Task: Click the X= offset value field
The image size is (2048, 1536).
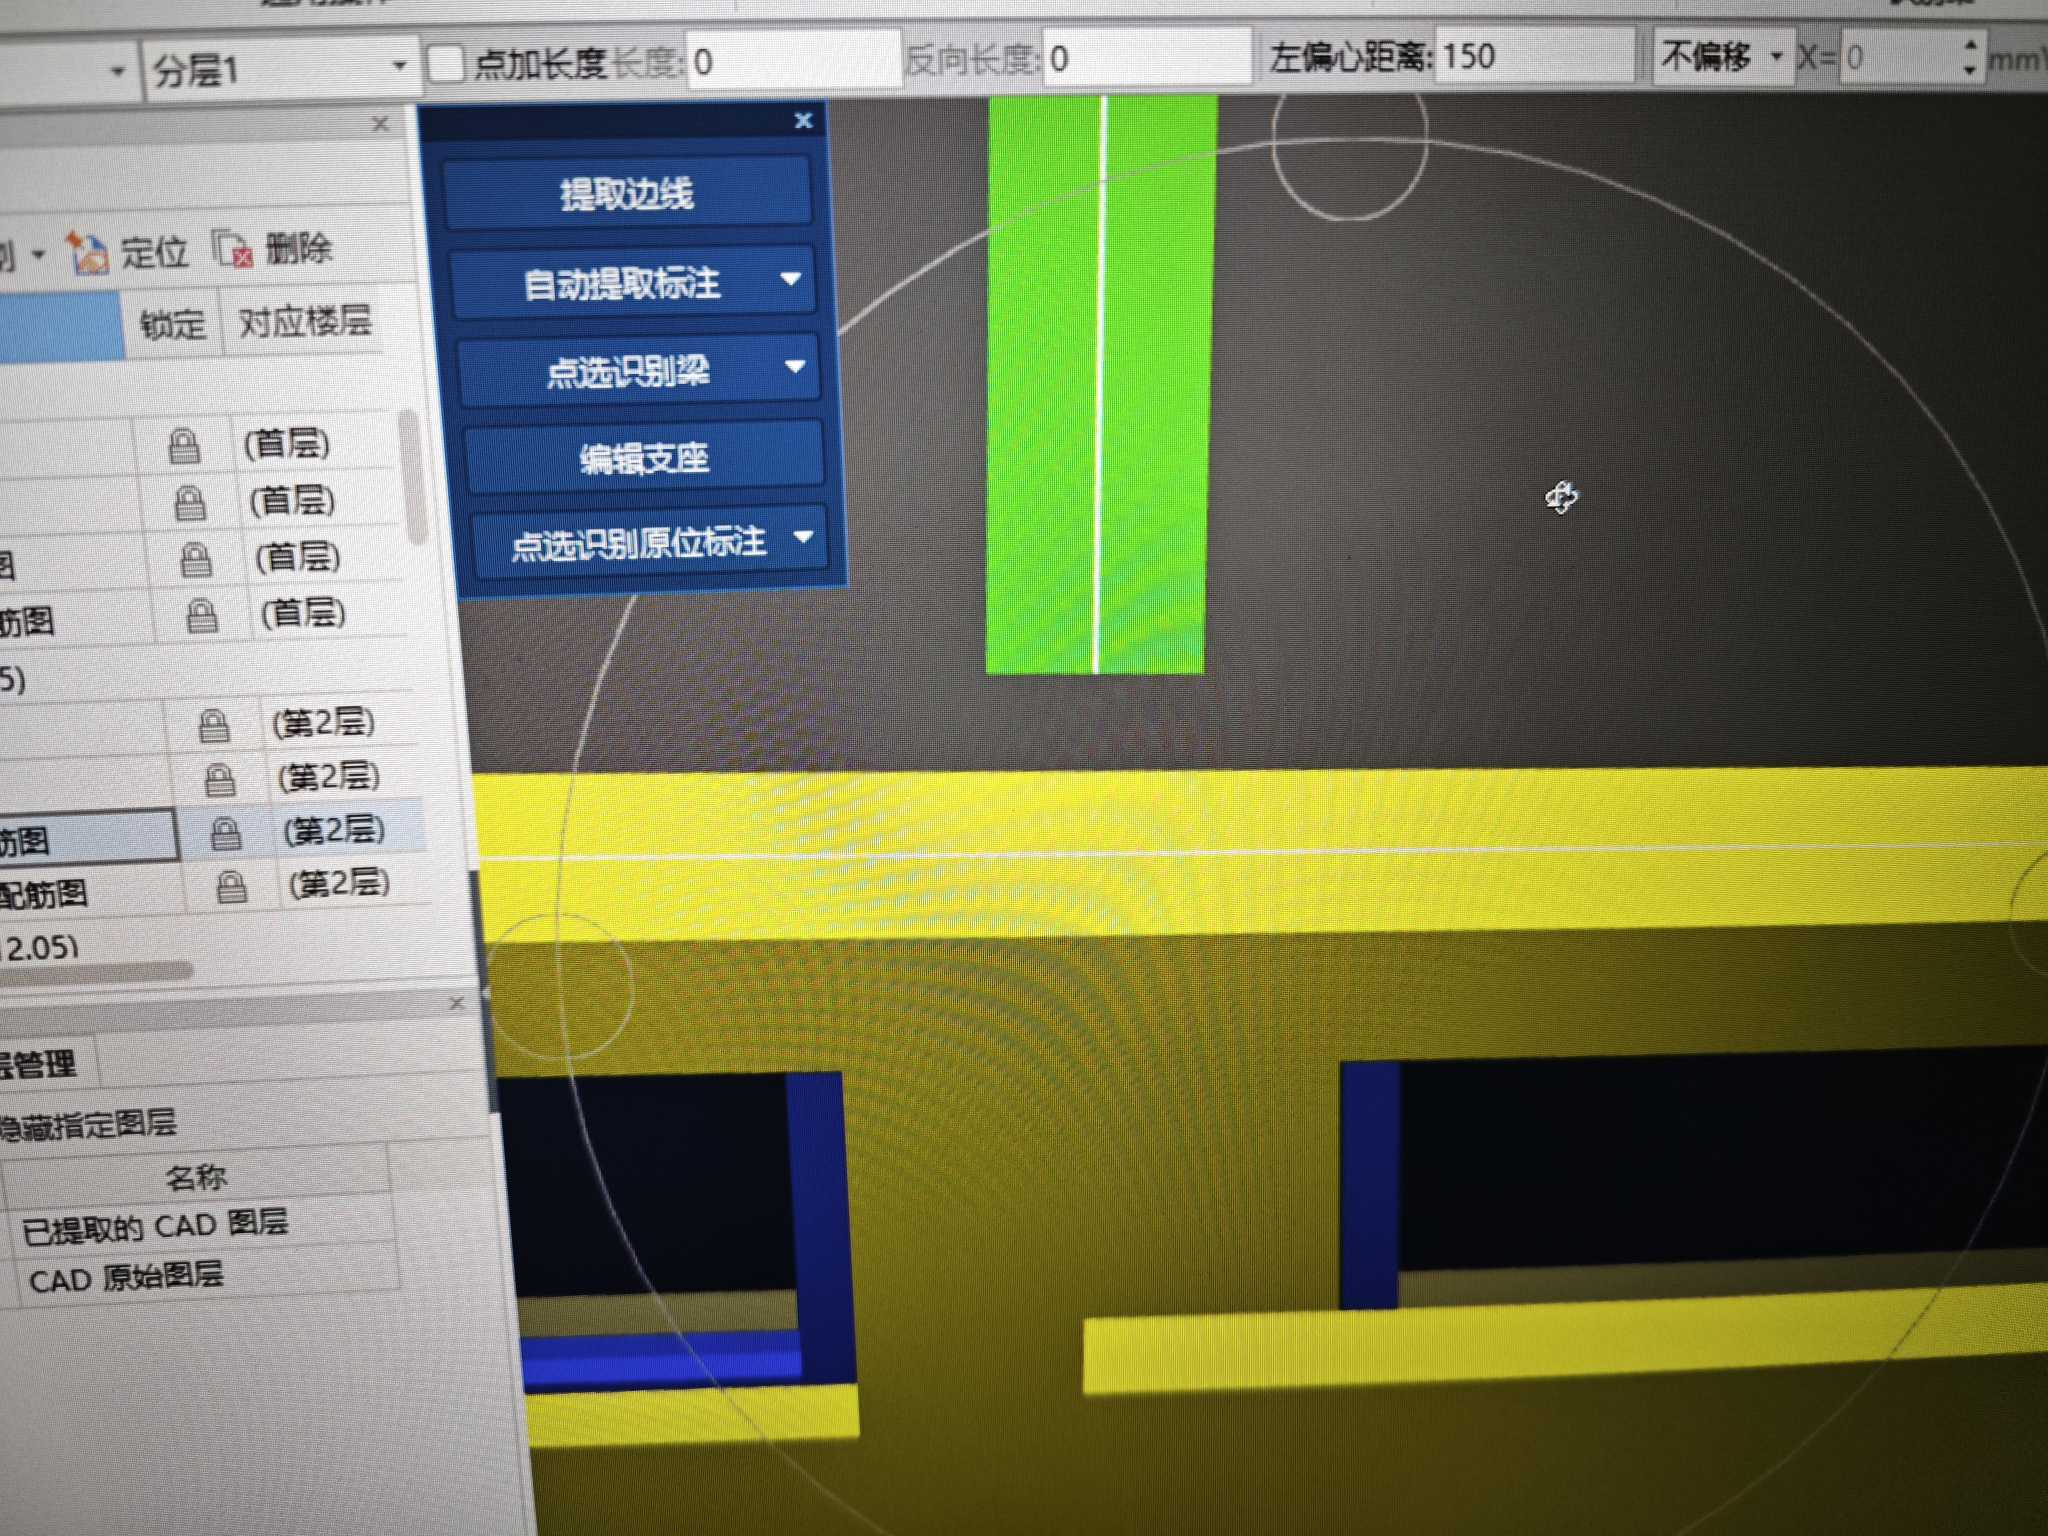Action: (1898, 58)
